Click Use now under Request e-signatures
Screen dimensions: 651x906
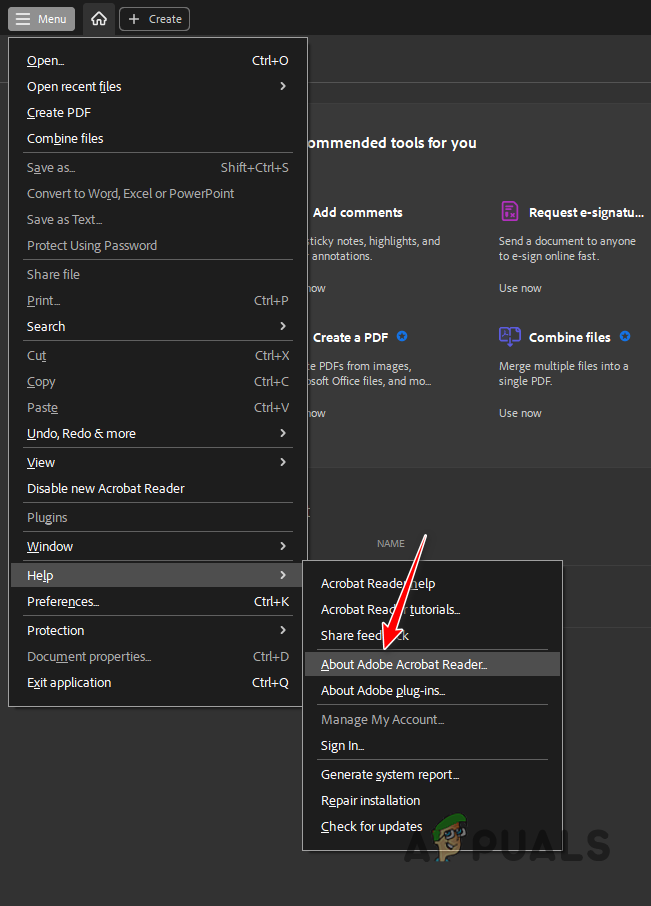(520, 288)
